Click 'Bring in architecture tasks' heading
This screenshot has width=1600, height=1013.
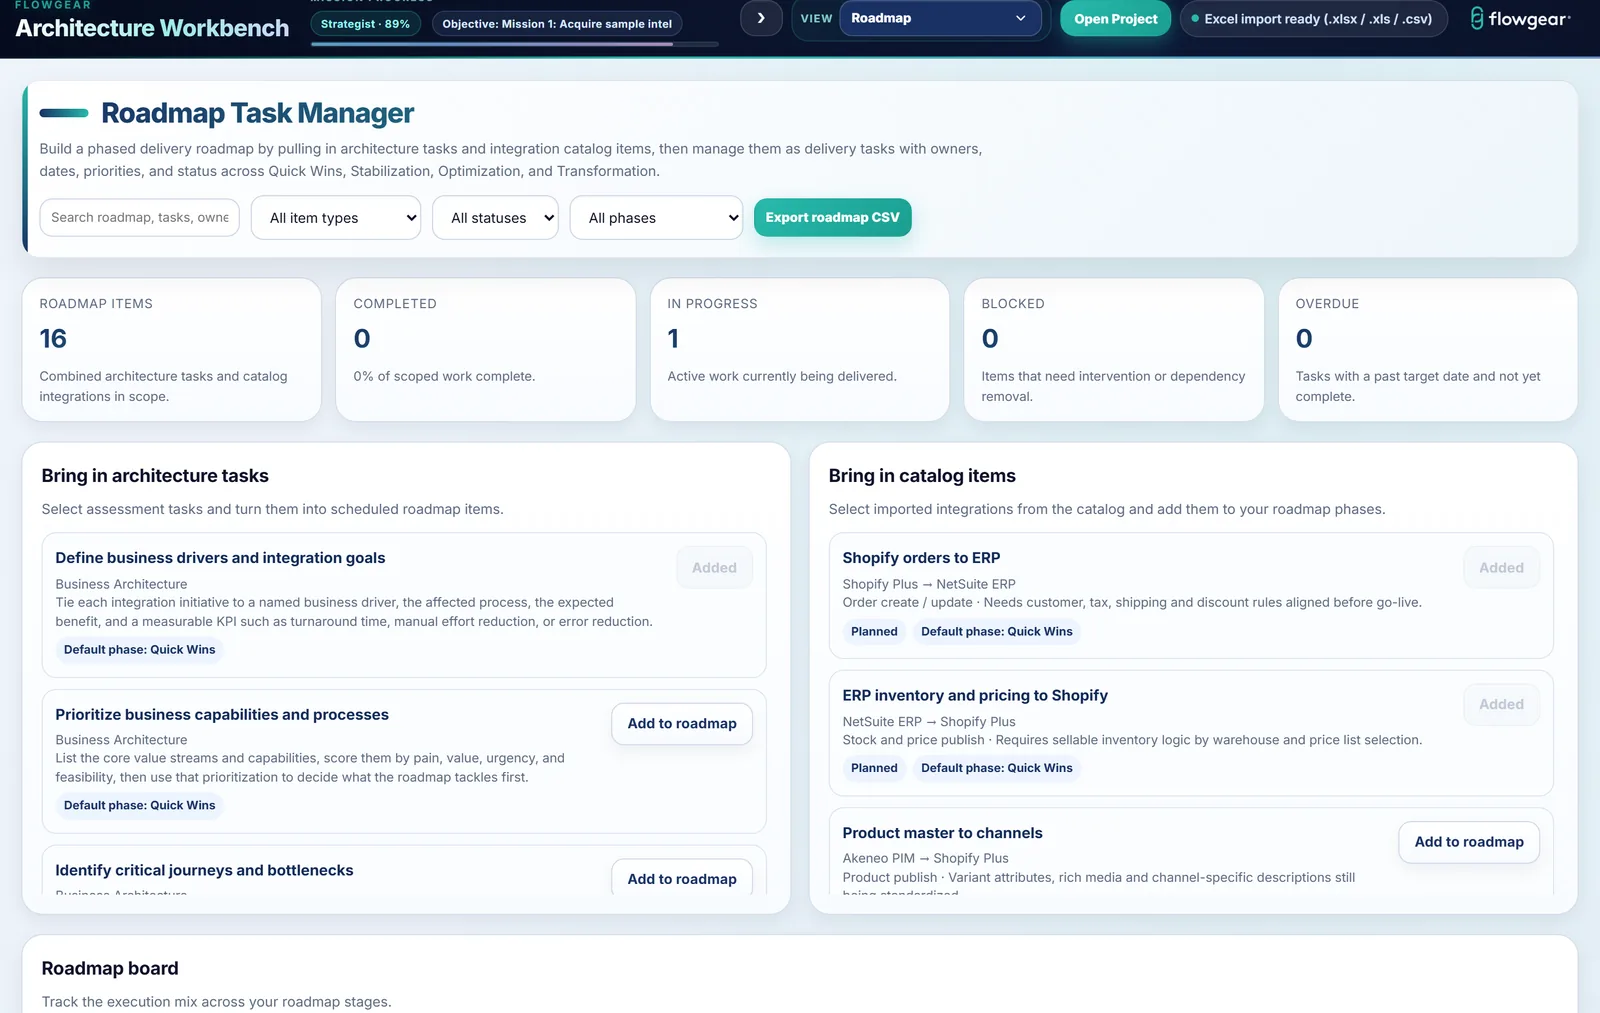tap(155, 476)
